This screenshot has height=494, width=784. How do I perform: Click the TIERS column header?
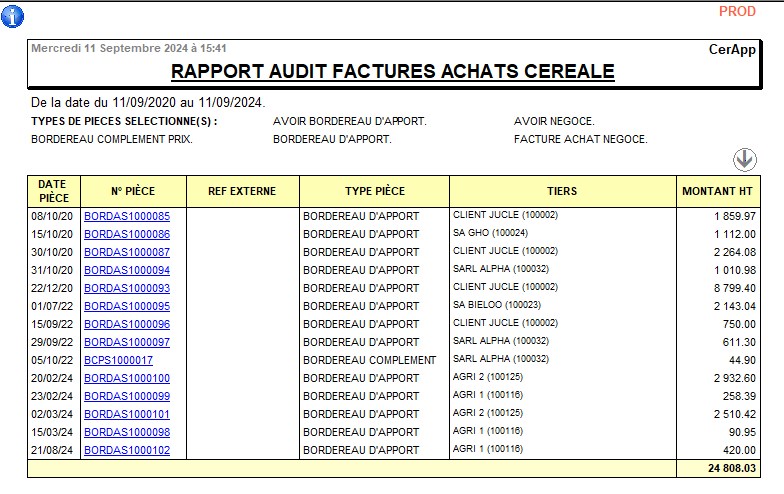562,191
